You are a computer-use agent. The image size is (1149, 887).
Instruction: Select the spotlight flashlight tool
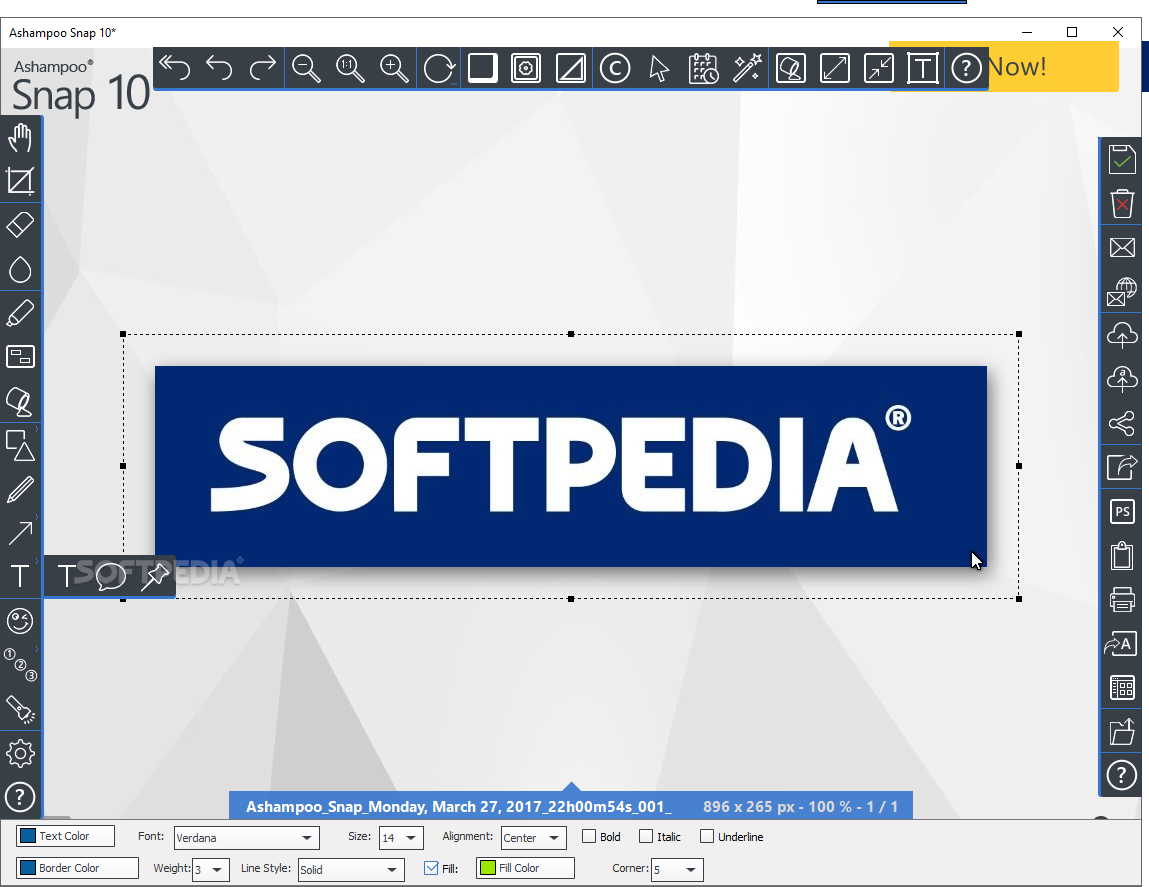coord(20,710)
